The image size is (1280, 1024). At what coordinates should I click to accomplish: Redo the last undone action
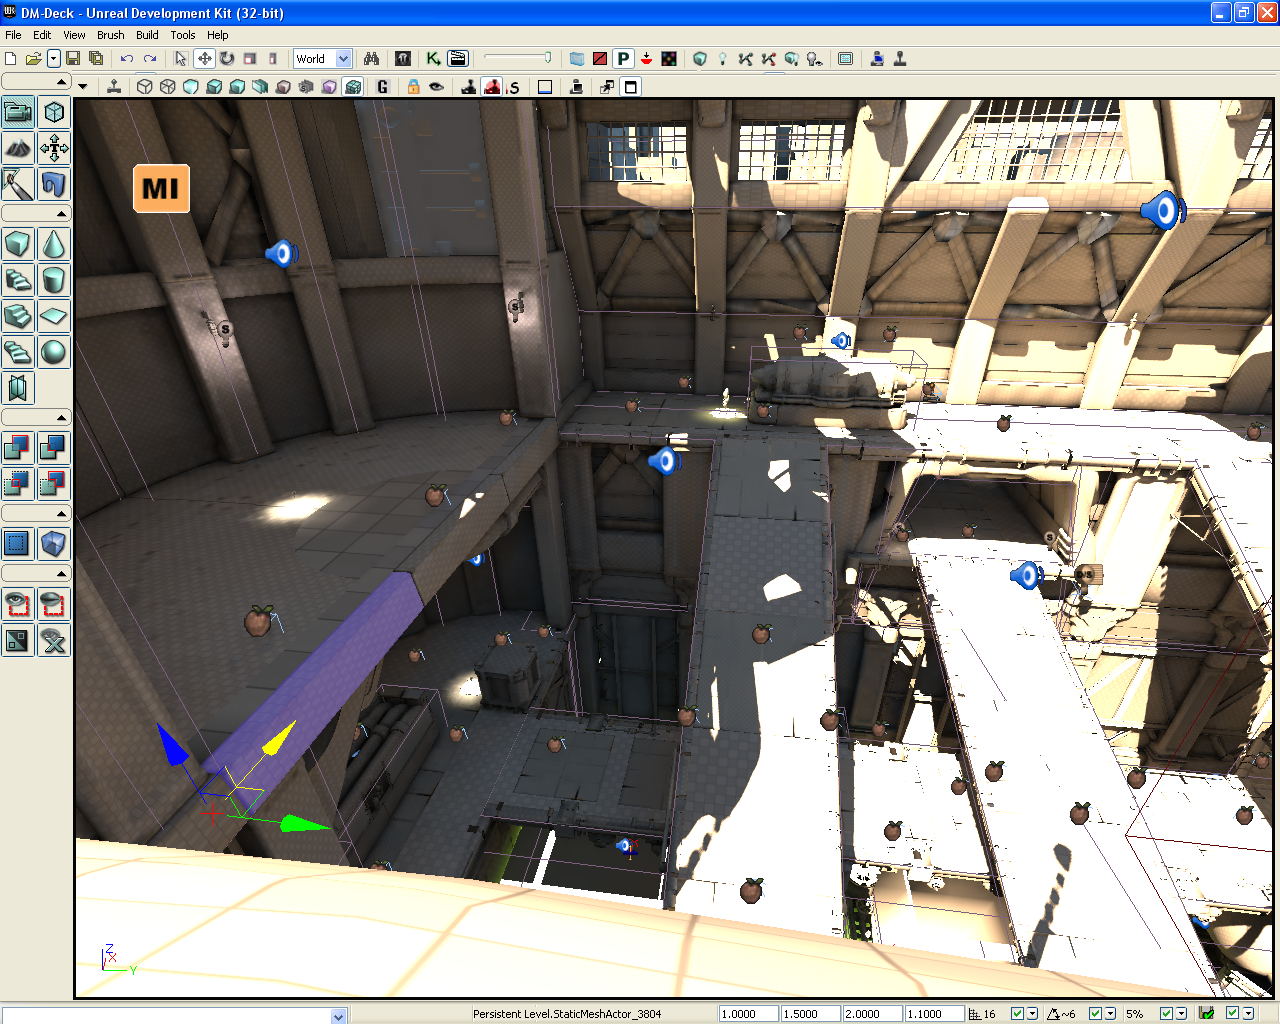point(150,59)
